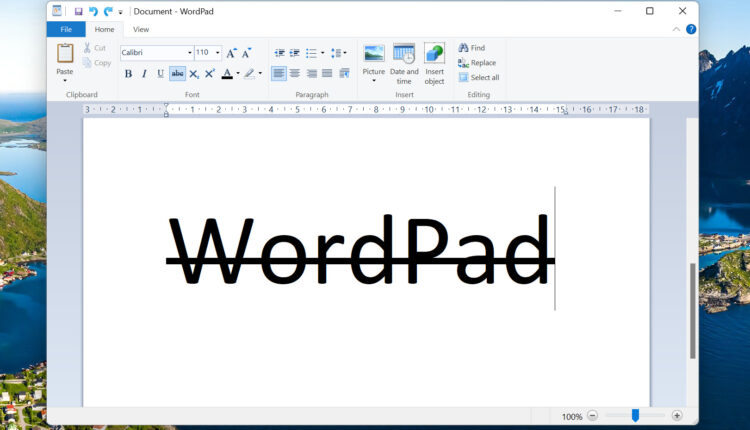
Task: Click the Replace button
Action: (x=477, y=62)
